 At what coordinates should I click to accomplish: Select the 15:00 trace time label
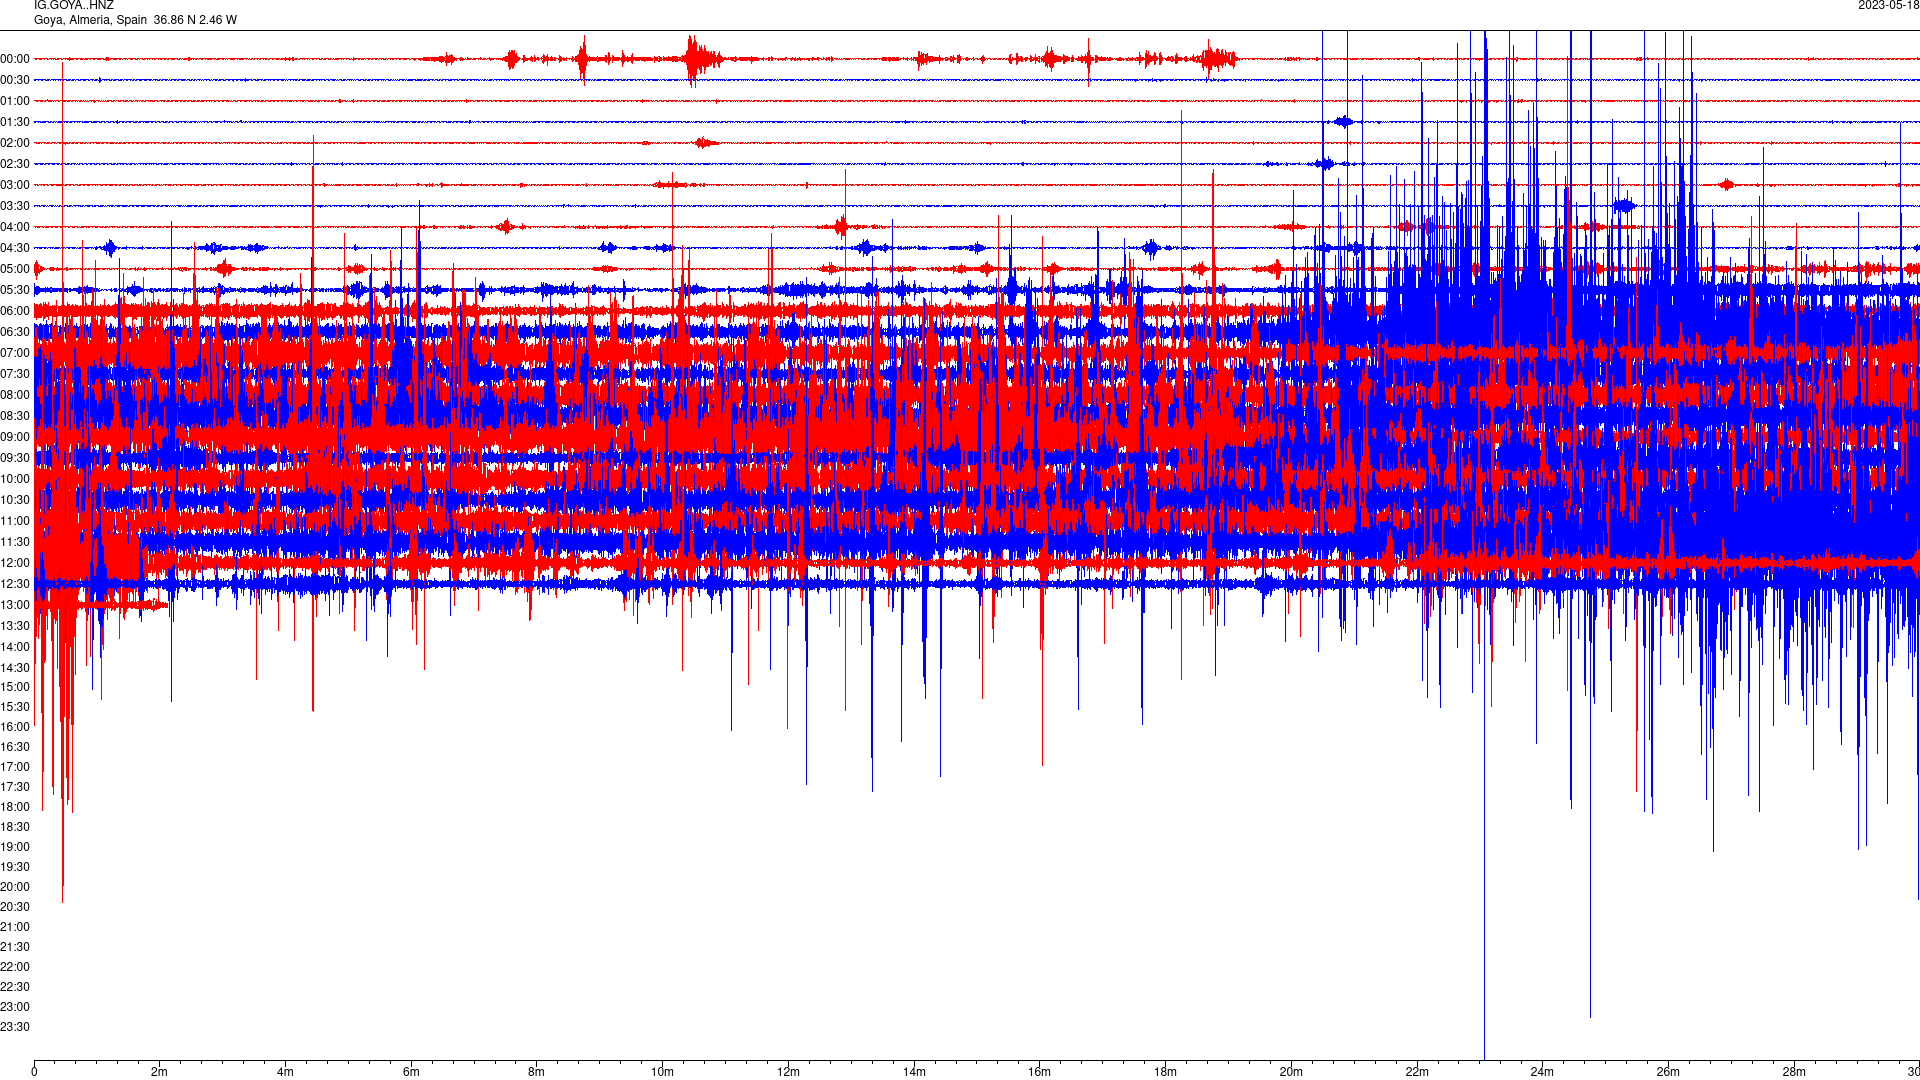[x=15, y=687]
